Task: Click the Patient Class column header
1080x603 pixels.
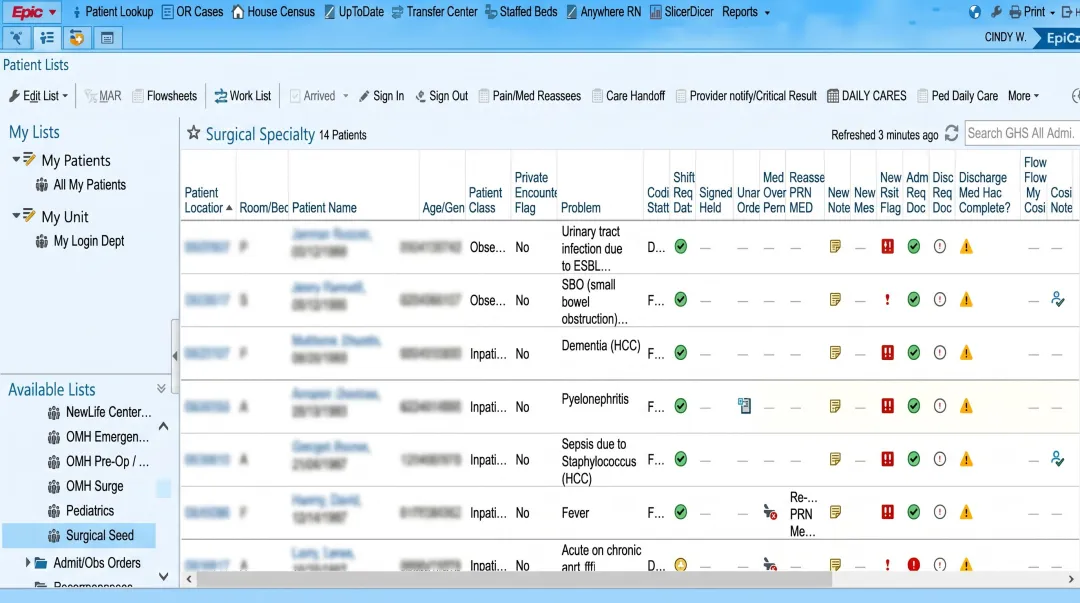Action: [x=486, y=201]
